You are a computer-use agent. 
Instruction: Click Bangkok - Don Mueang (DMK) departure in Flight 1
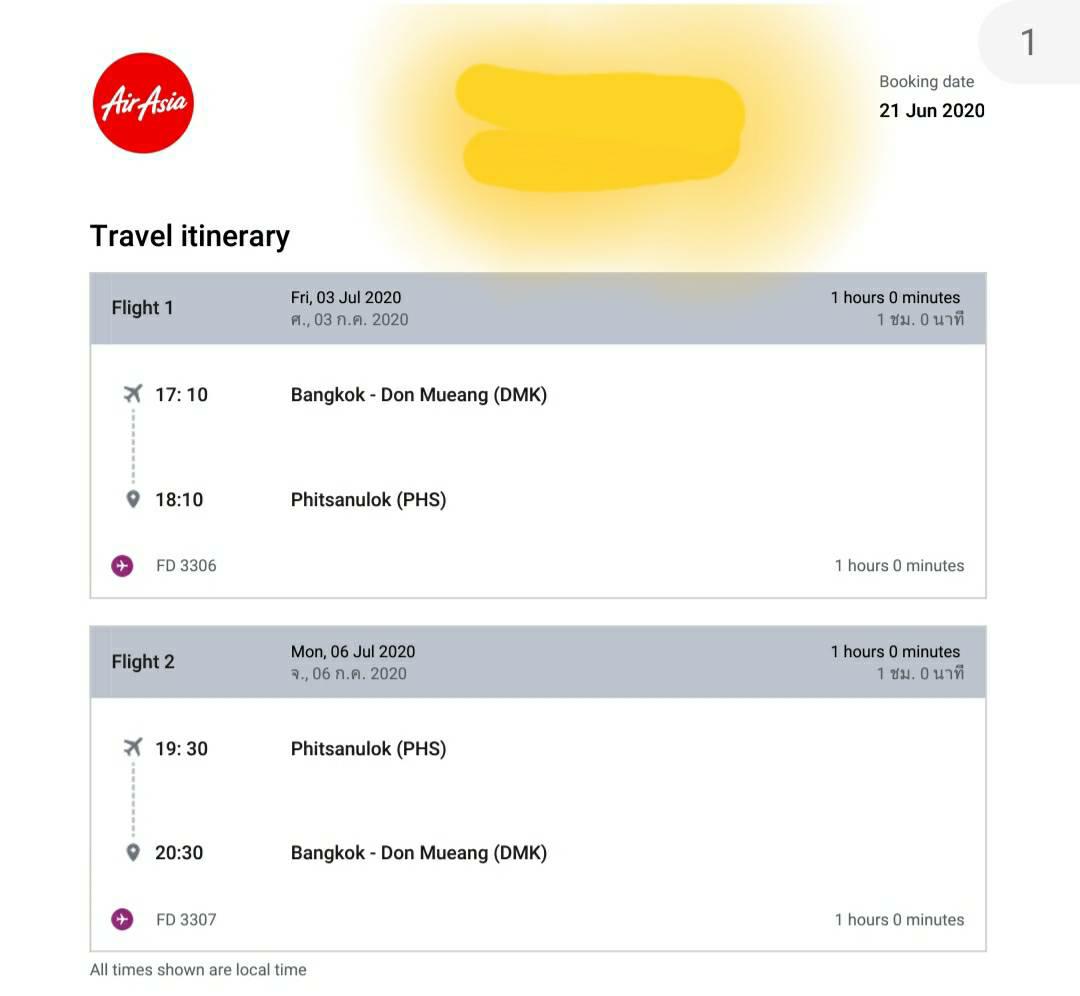click(419, 395)
